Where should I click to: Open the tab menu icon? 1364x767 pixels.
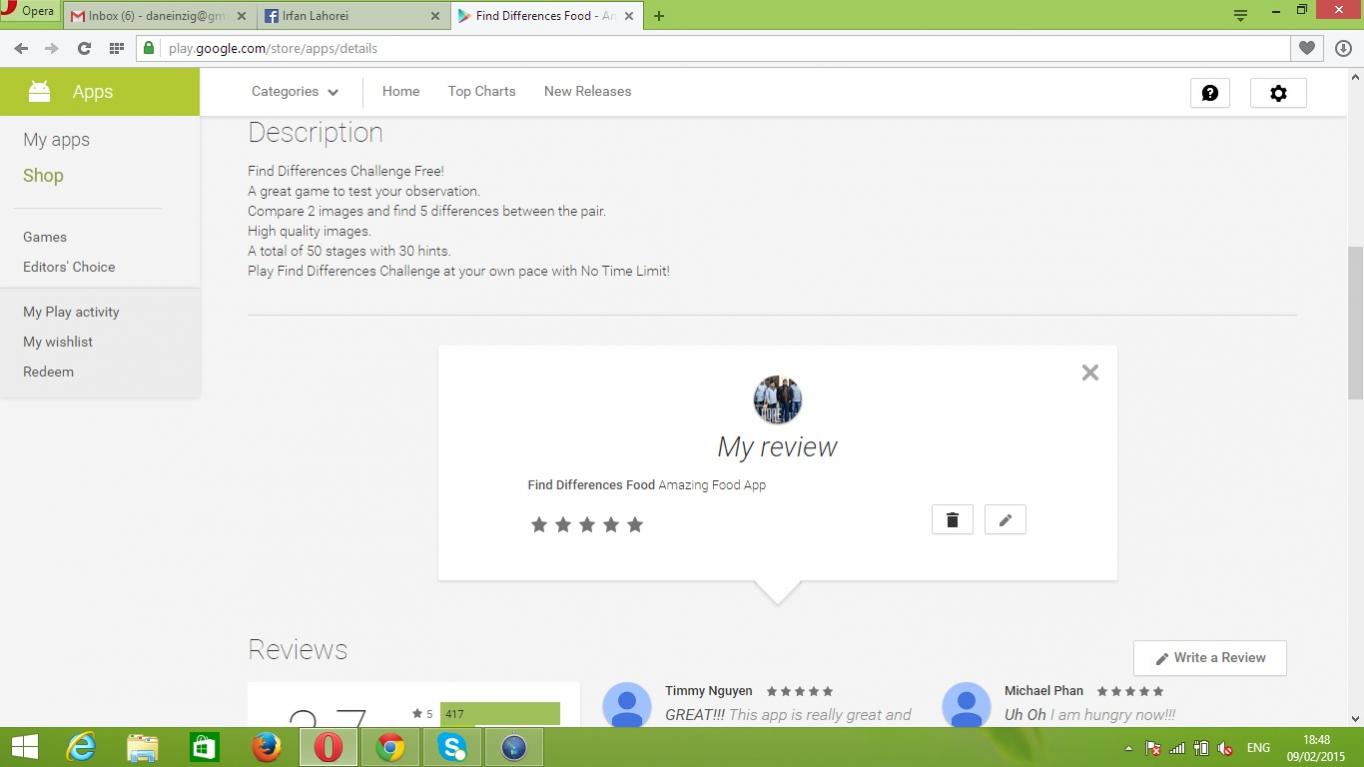pos(1240,14)
